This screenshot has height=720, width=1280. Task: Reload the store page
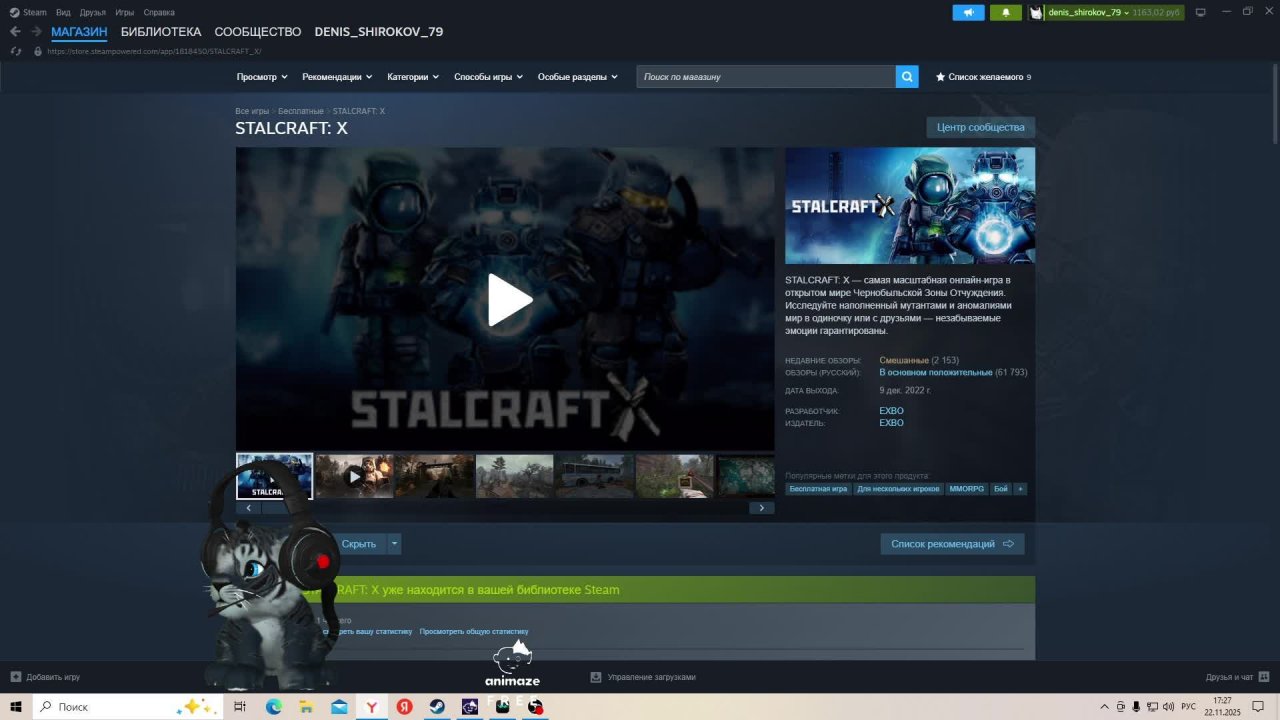pyautogui.click(x=16, y=51)
